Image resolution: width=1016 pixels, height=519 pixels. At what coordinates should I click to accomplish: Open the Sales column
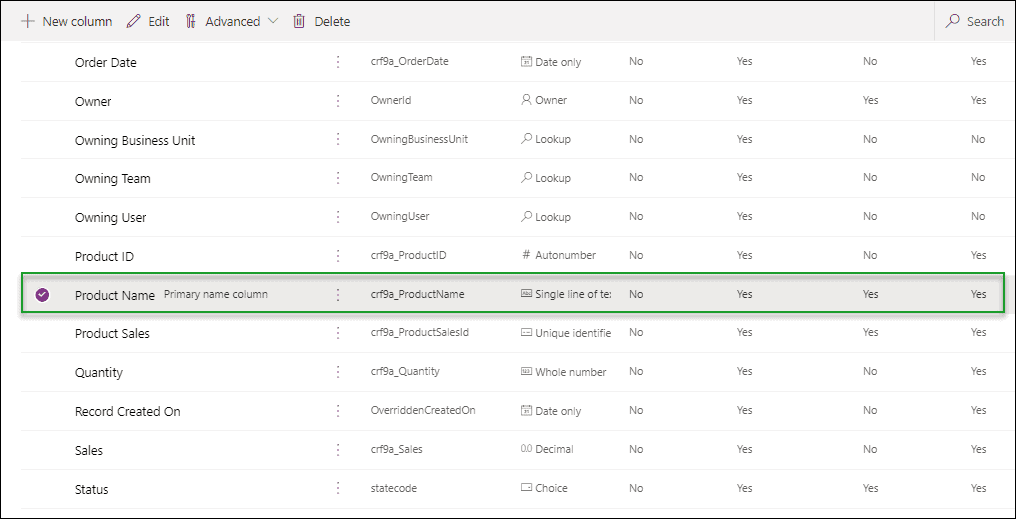(89, 450)
